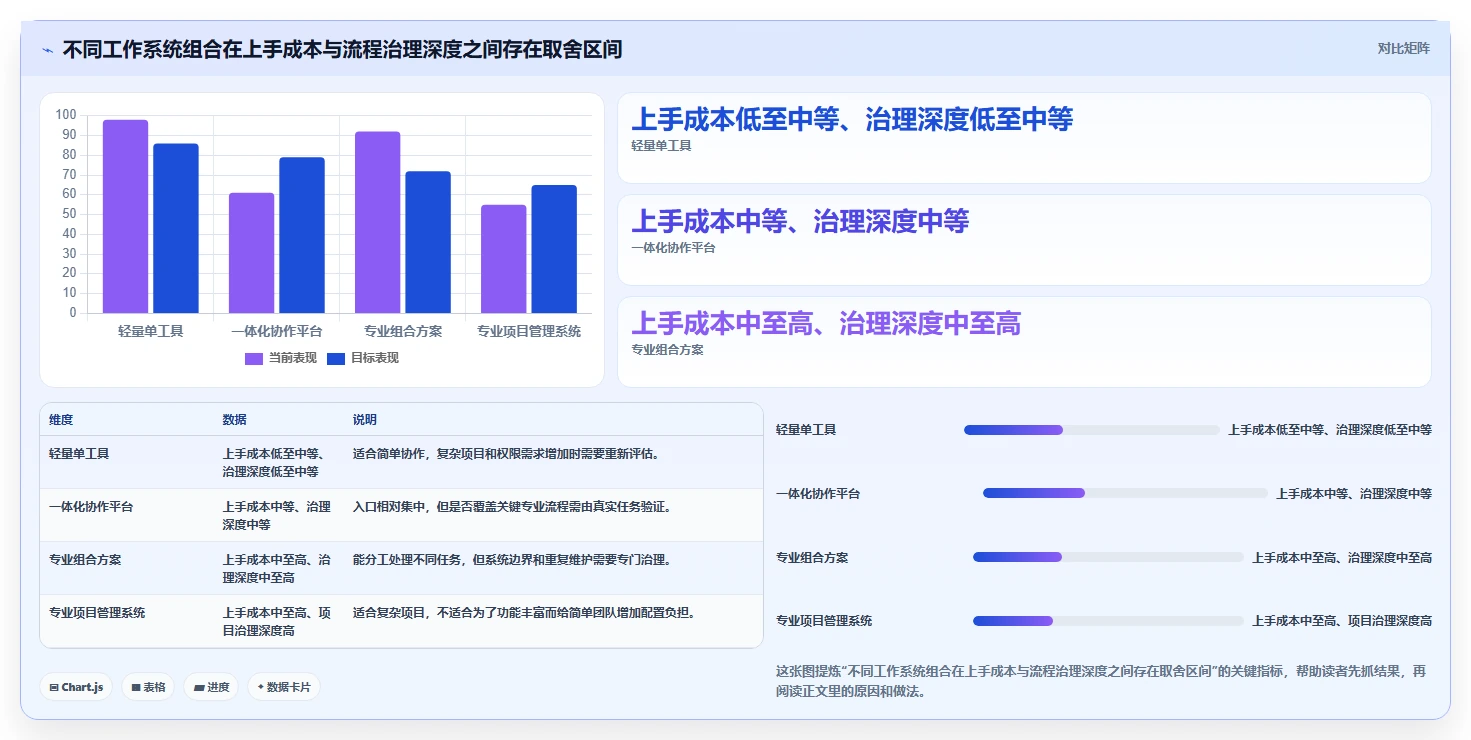This screenshot has height=740, width=1471.
Task: Select the 进度 tag chip
Action: click(211, 687)
